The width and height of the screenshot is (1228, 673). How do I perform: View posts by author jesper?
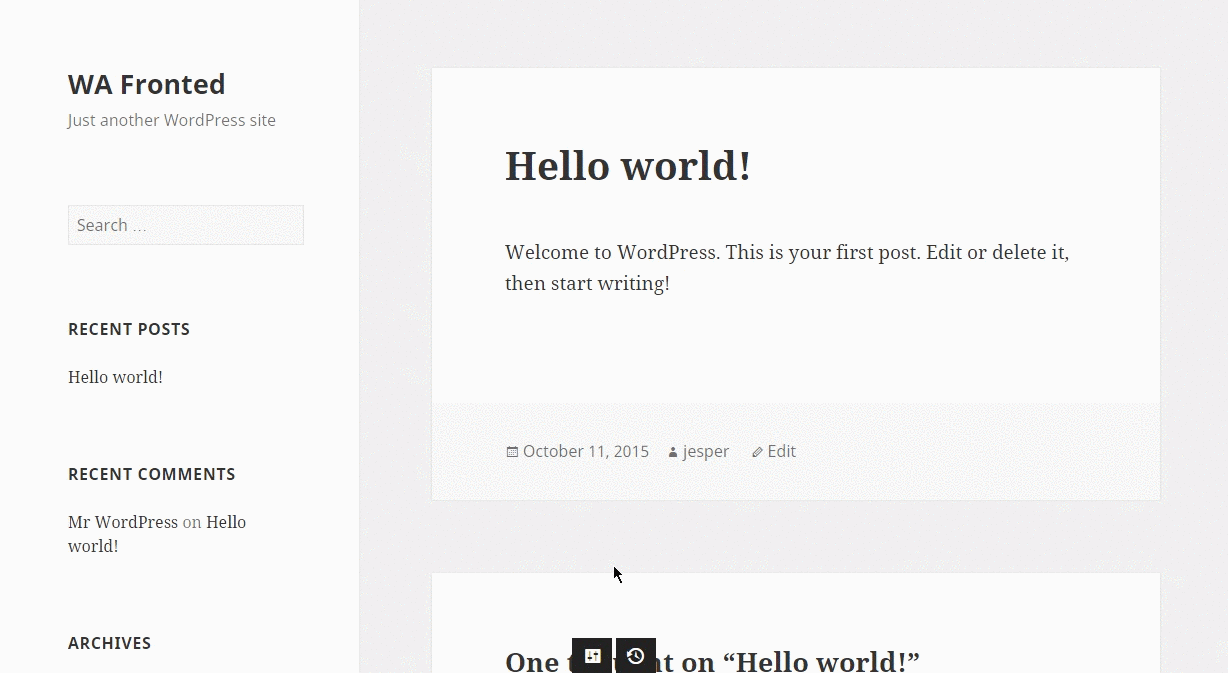coord(705,451)
